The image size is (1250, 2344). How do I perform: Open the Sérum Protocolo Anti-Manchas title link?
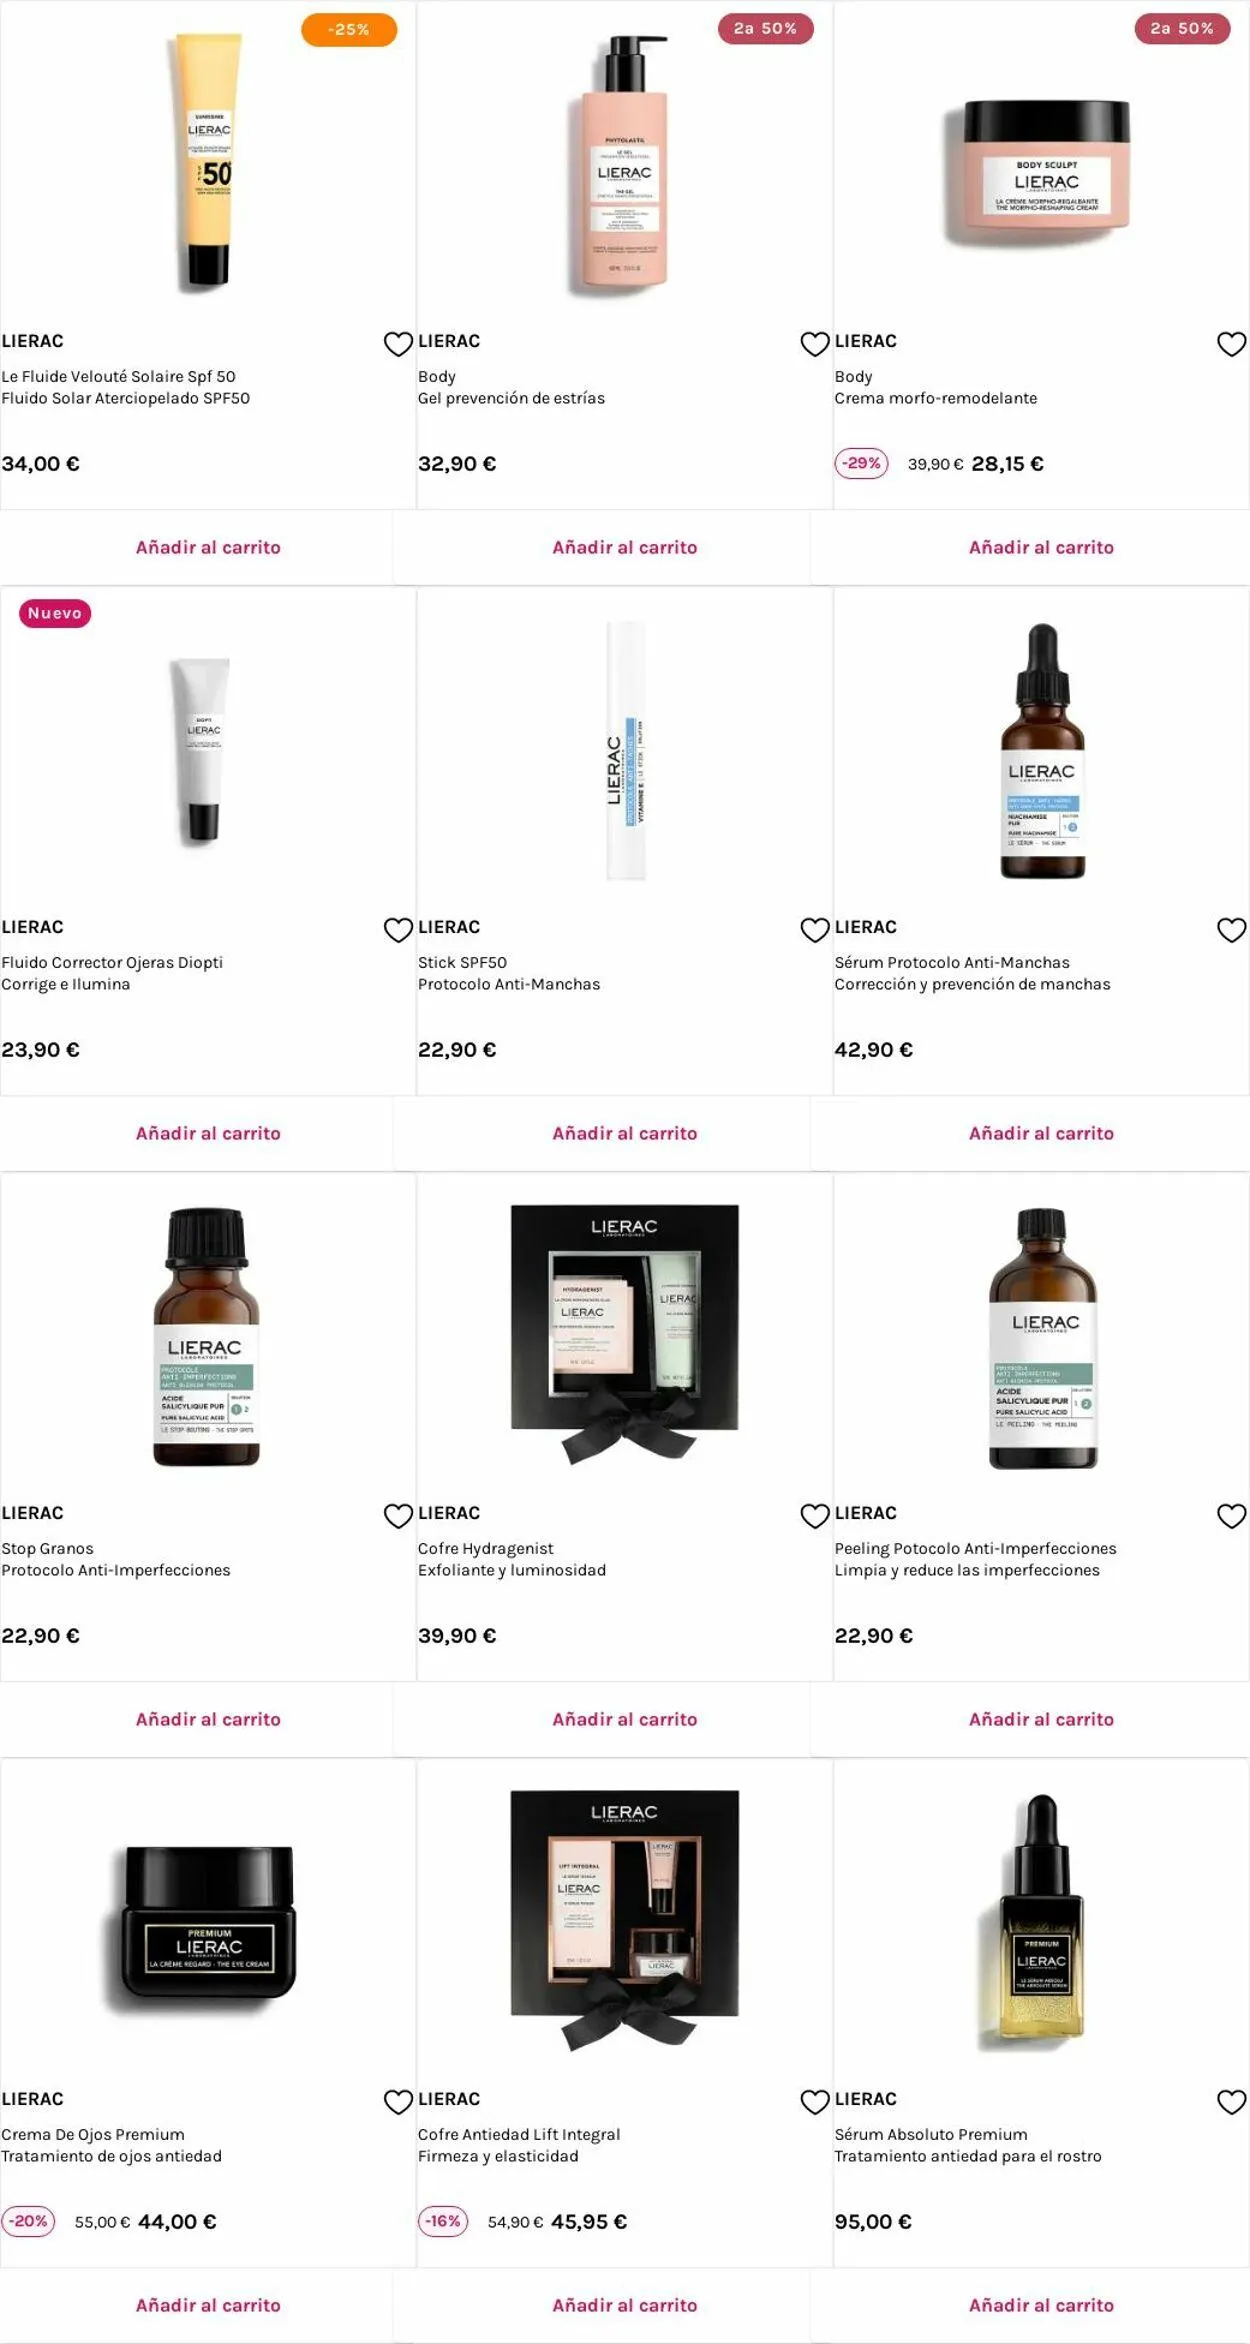pos(952,962)
